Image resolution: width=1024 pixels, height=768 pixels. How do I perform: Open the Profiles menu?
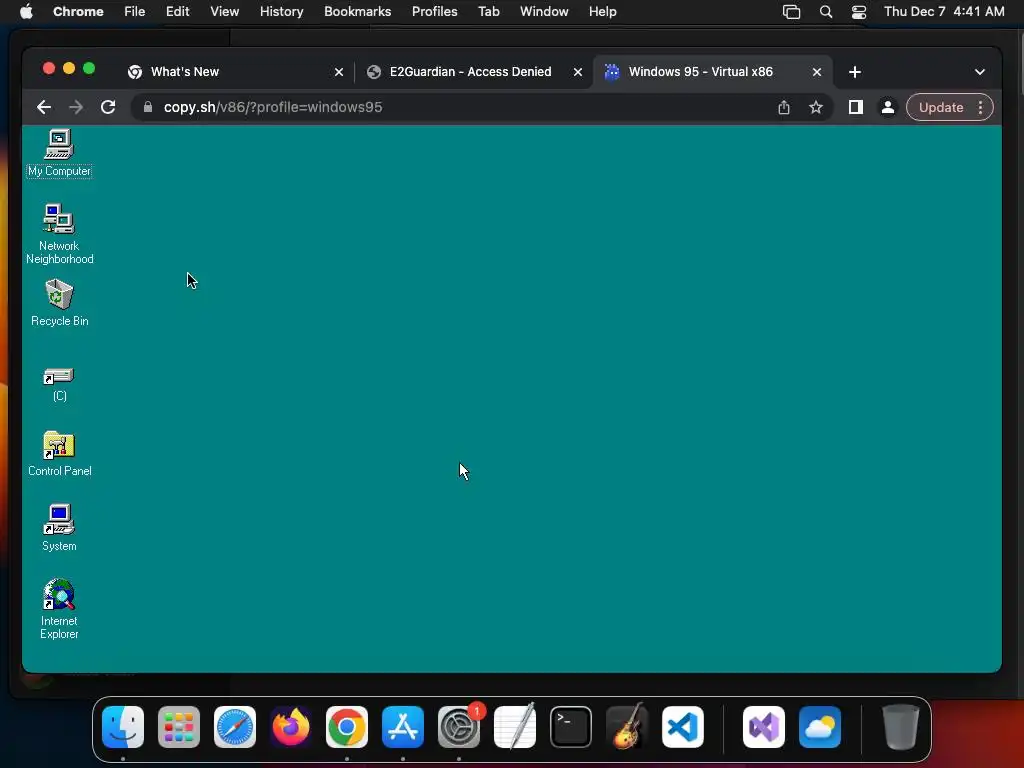[434, 11]
